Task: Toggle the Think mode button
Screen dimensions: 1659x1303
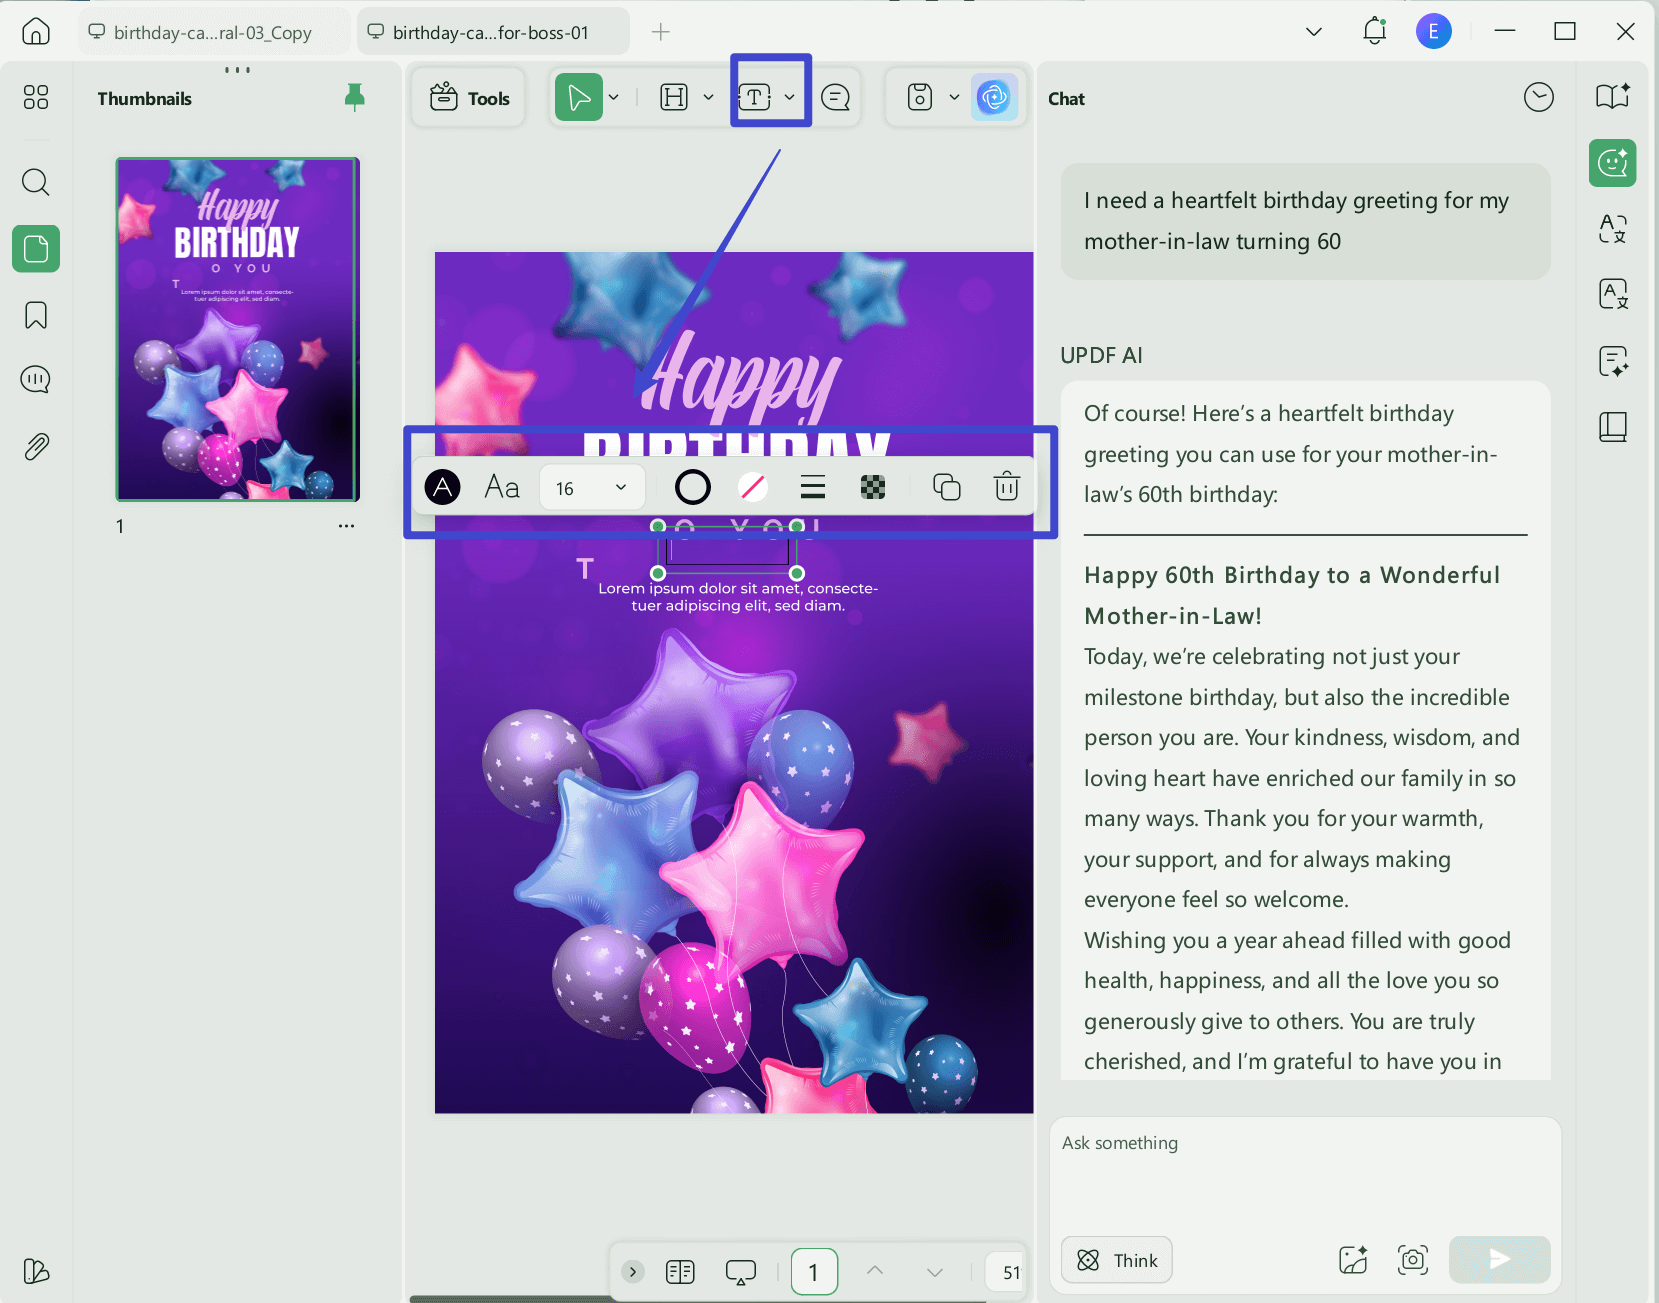Action: (1117, 1260)
